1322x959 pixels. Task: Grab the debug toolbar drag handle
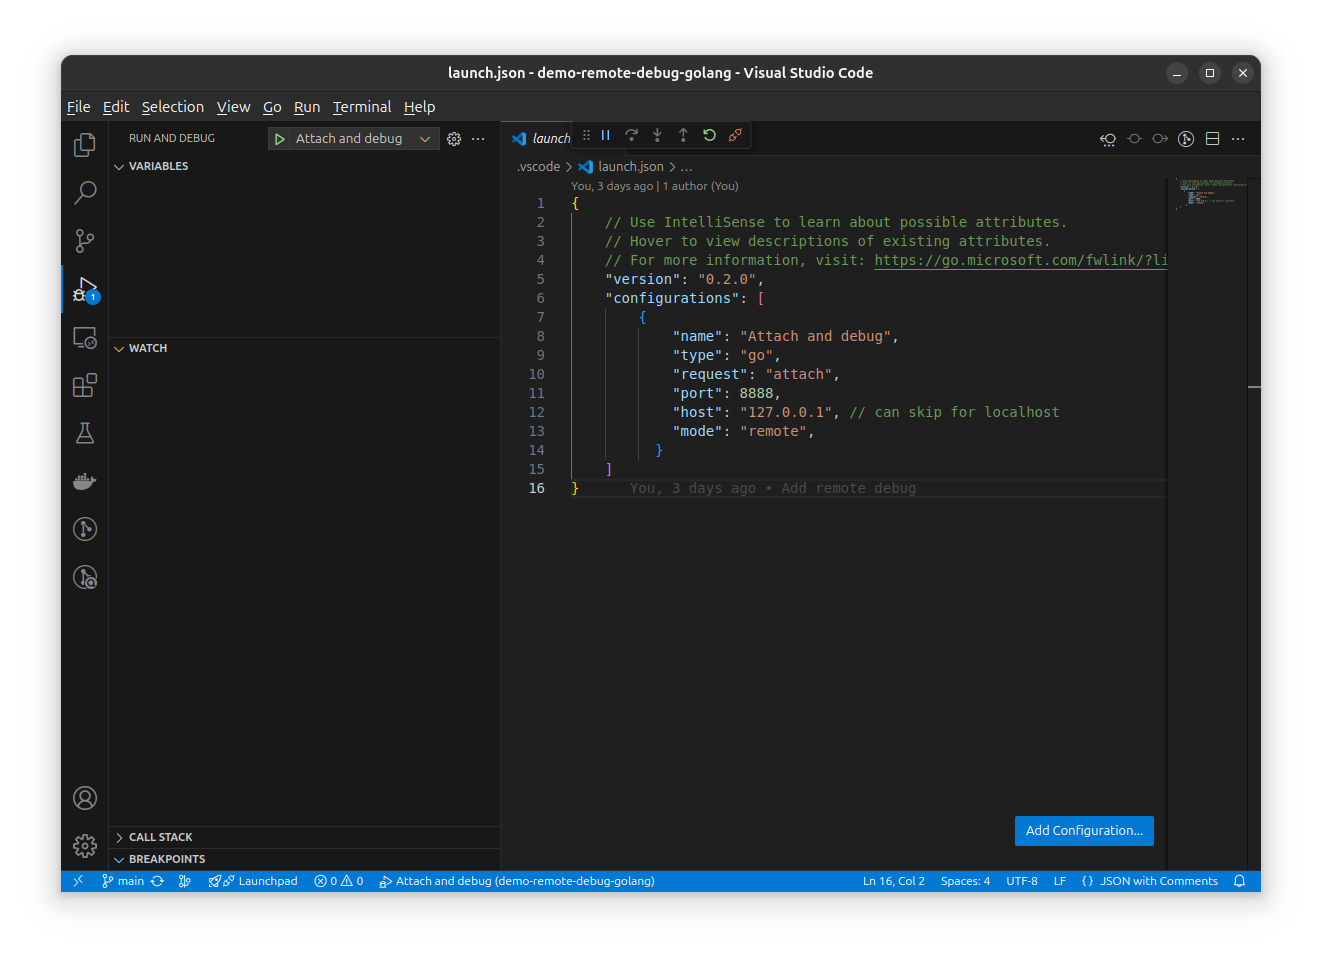coord(586,135)
